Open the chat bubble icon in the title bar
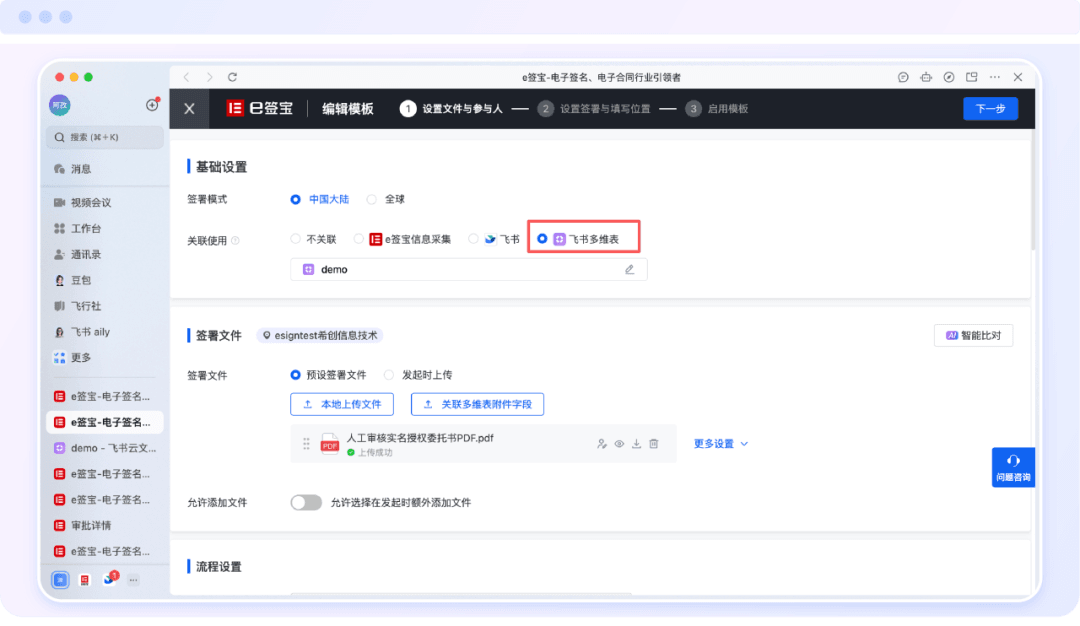The height and width of the screenshot is (626, 1080). [903, 77]
